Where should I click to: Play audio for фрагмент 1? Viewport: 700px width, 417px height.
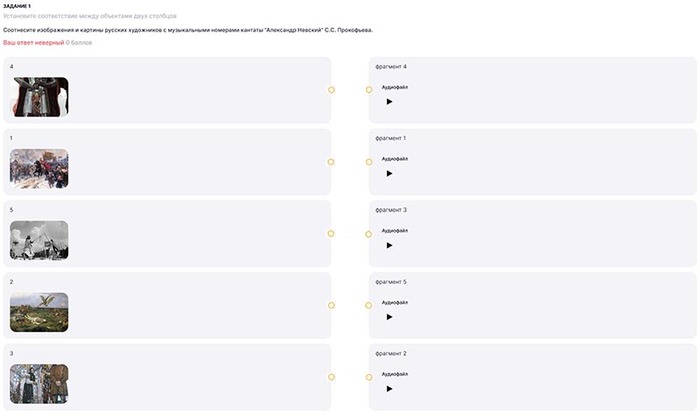[x=389, y=173]
